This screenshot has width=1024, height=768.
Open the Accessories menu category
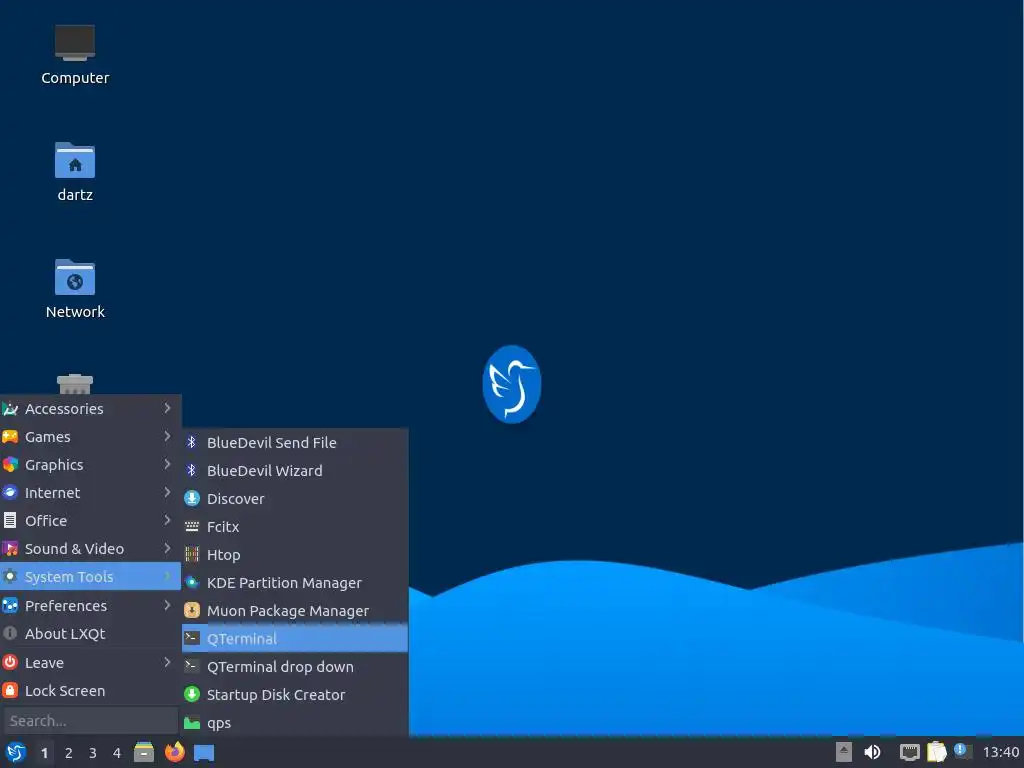(90, 408)
